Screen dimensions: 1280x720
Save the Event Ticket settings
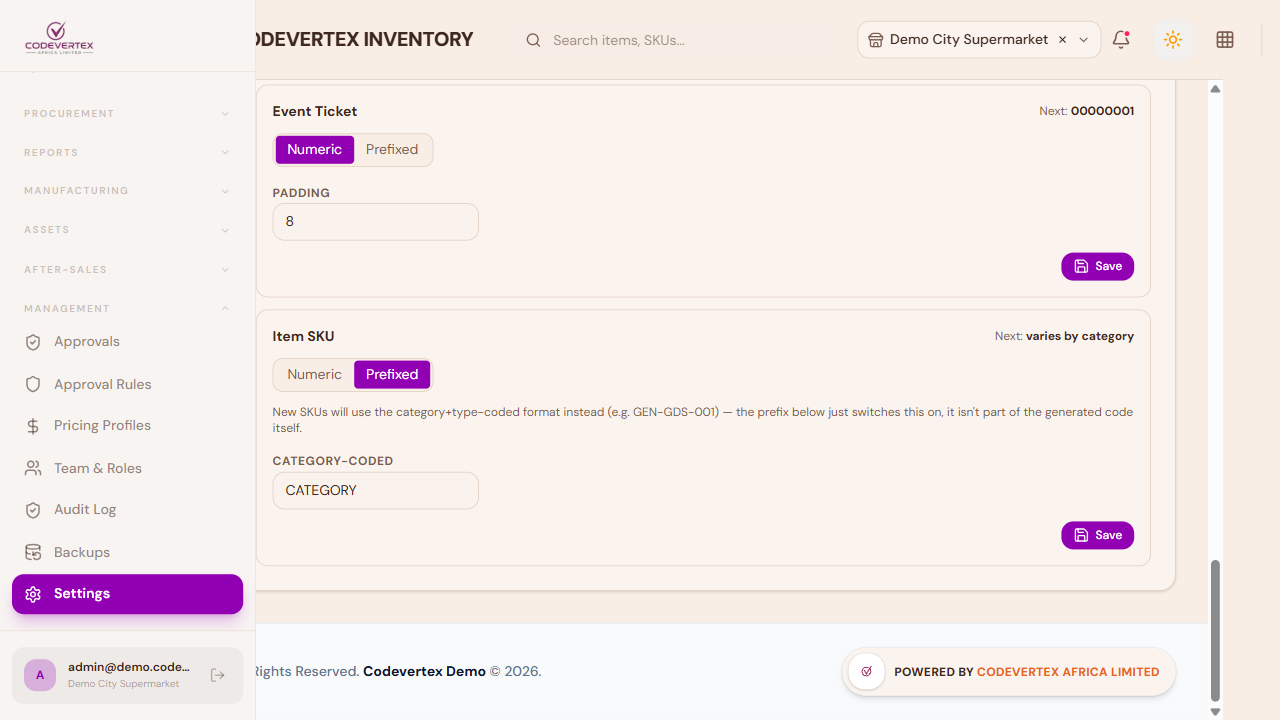(1097, 266)
